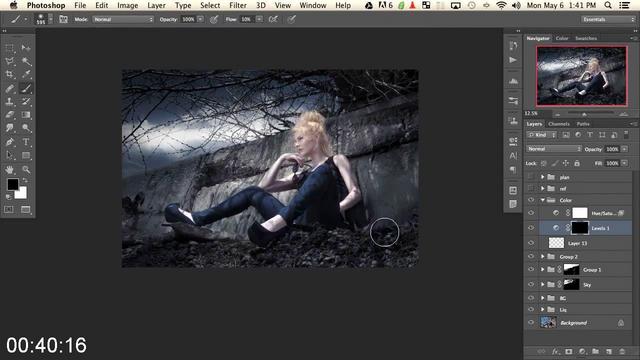The height and width of the screenshot is (360, 640).
Task: Select the Dodge tool
Action: 26,128
